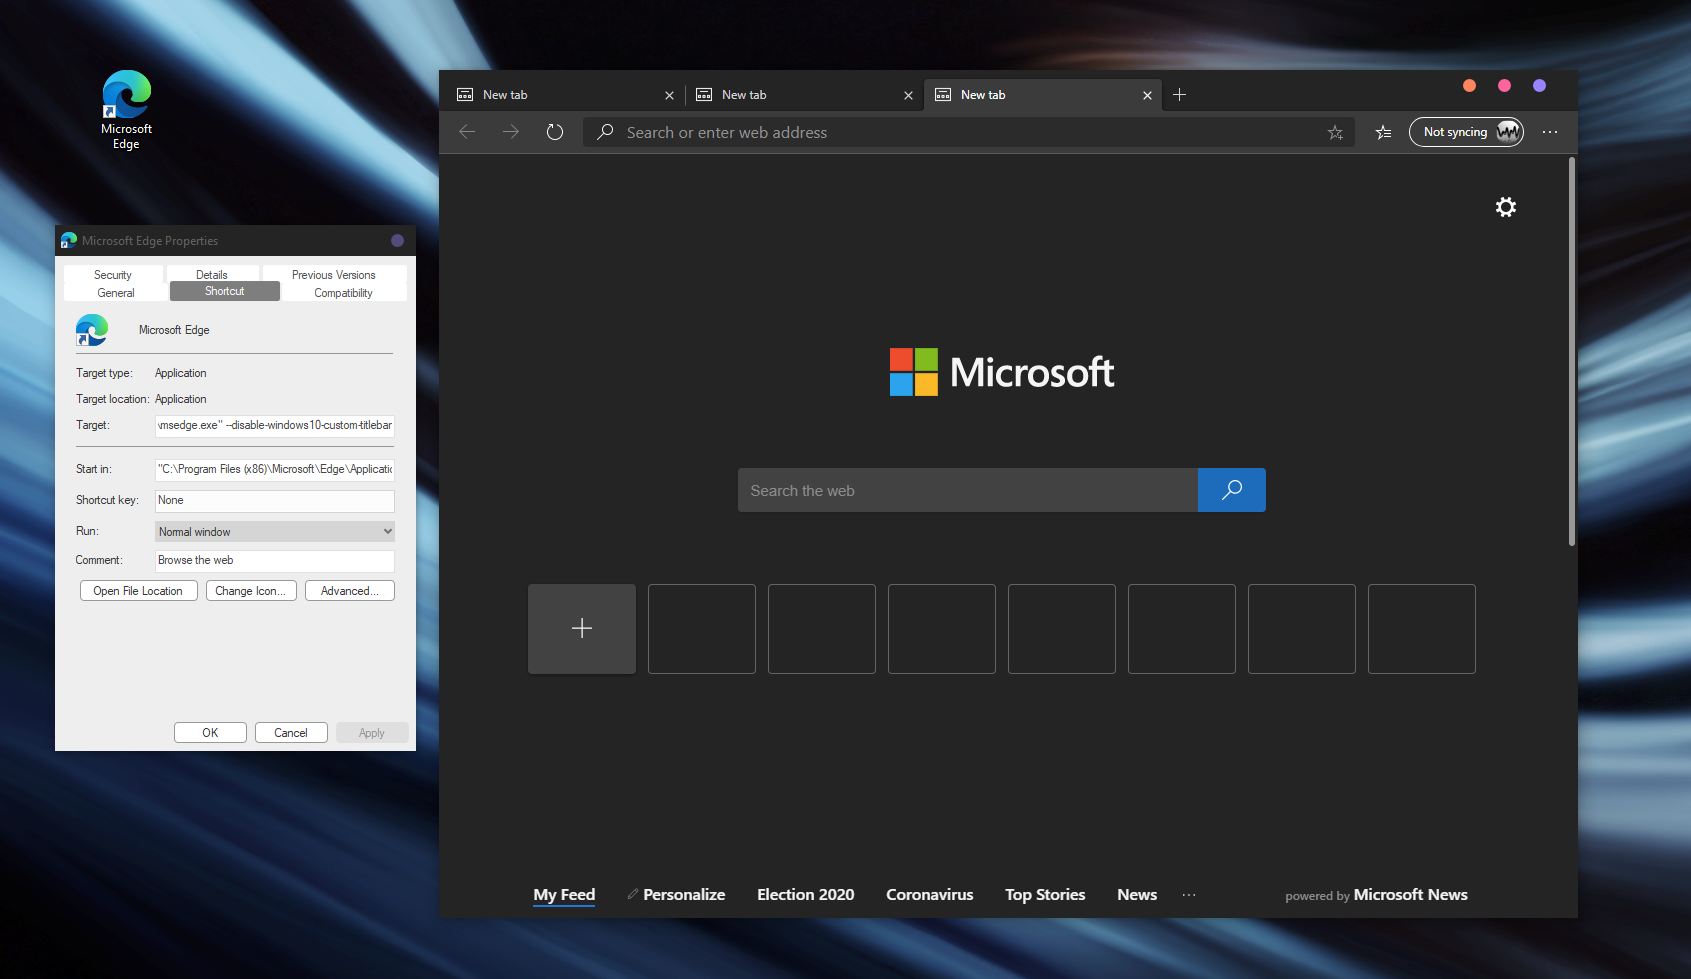Image resolution: width=1691 pixels, height=979 pixels.
Task: Open the General tab in Properties
Action: (x=116, y=293)
